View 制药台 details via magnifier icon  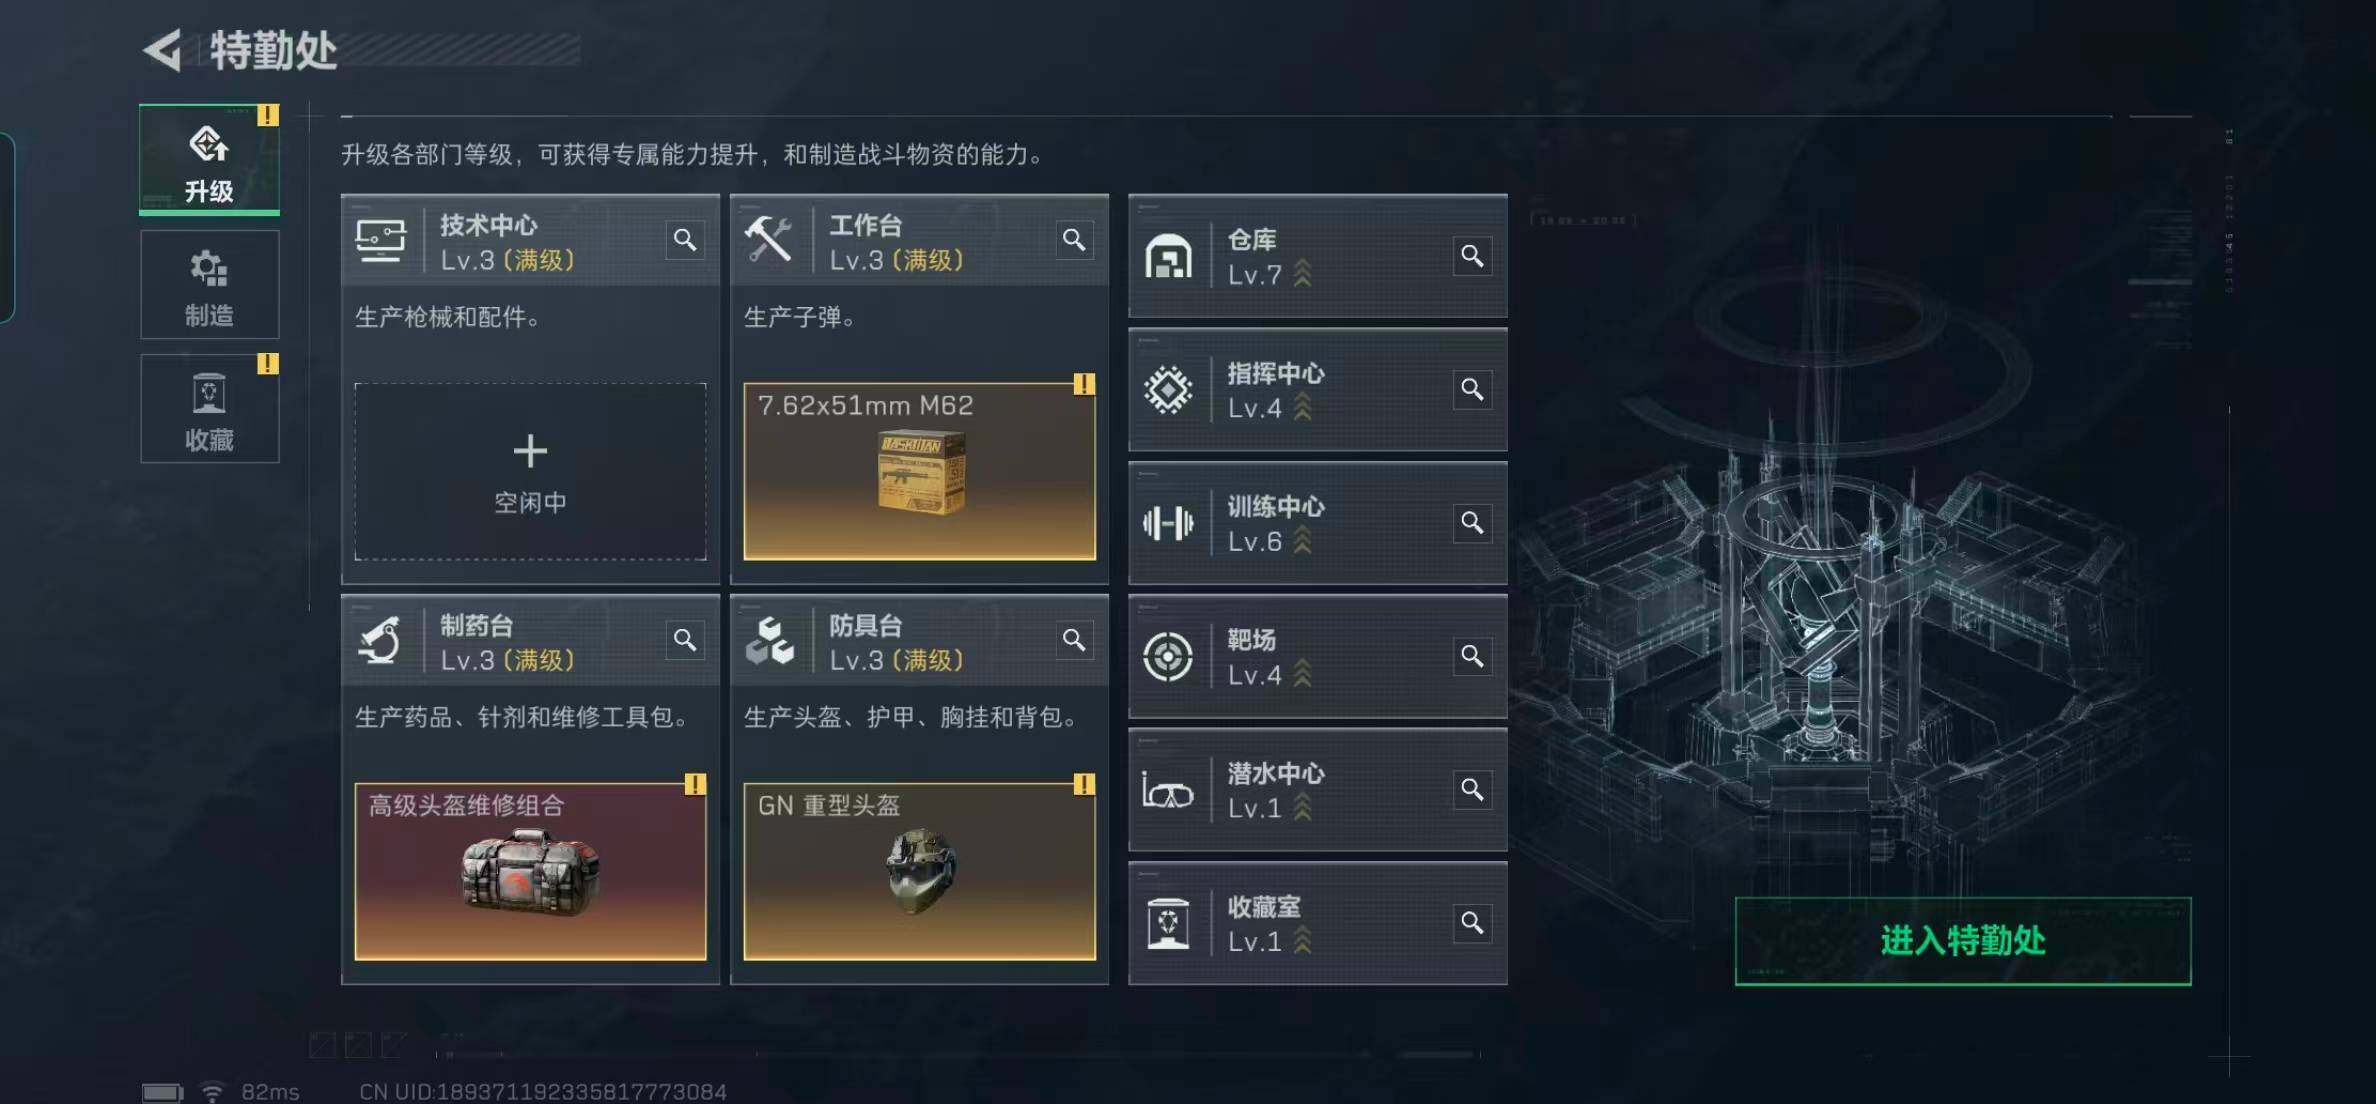685,640
